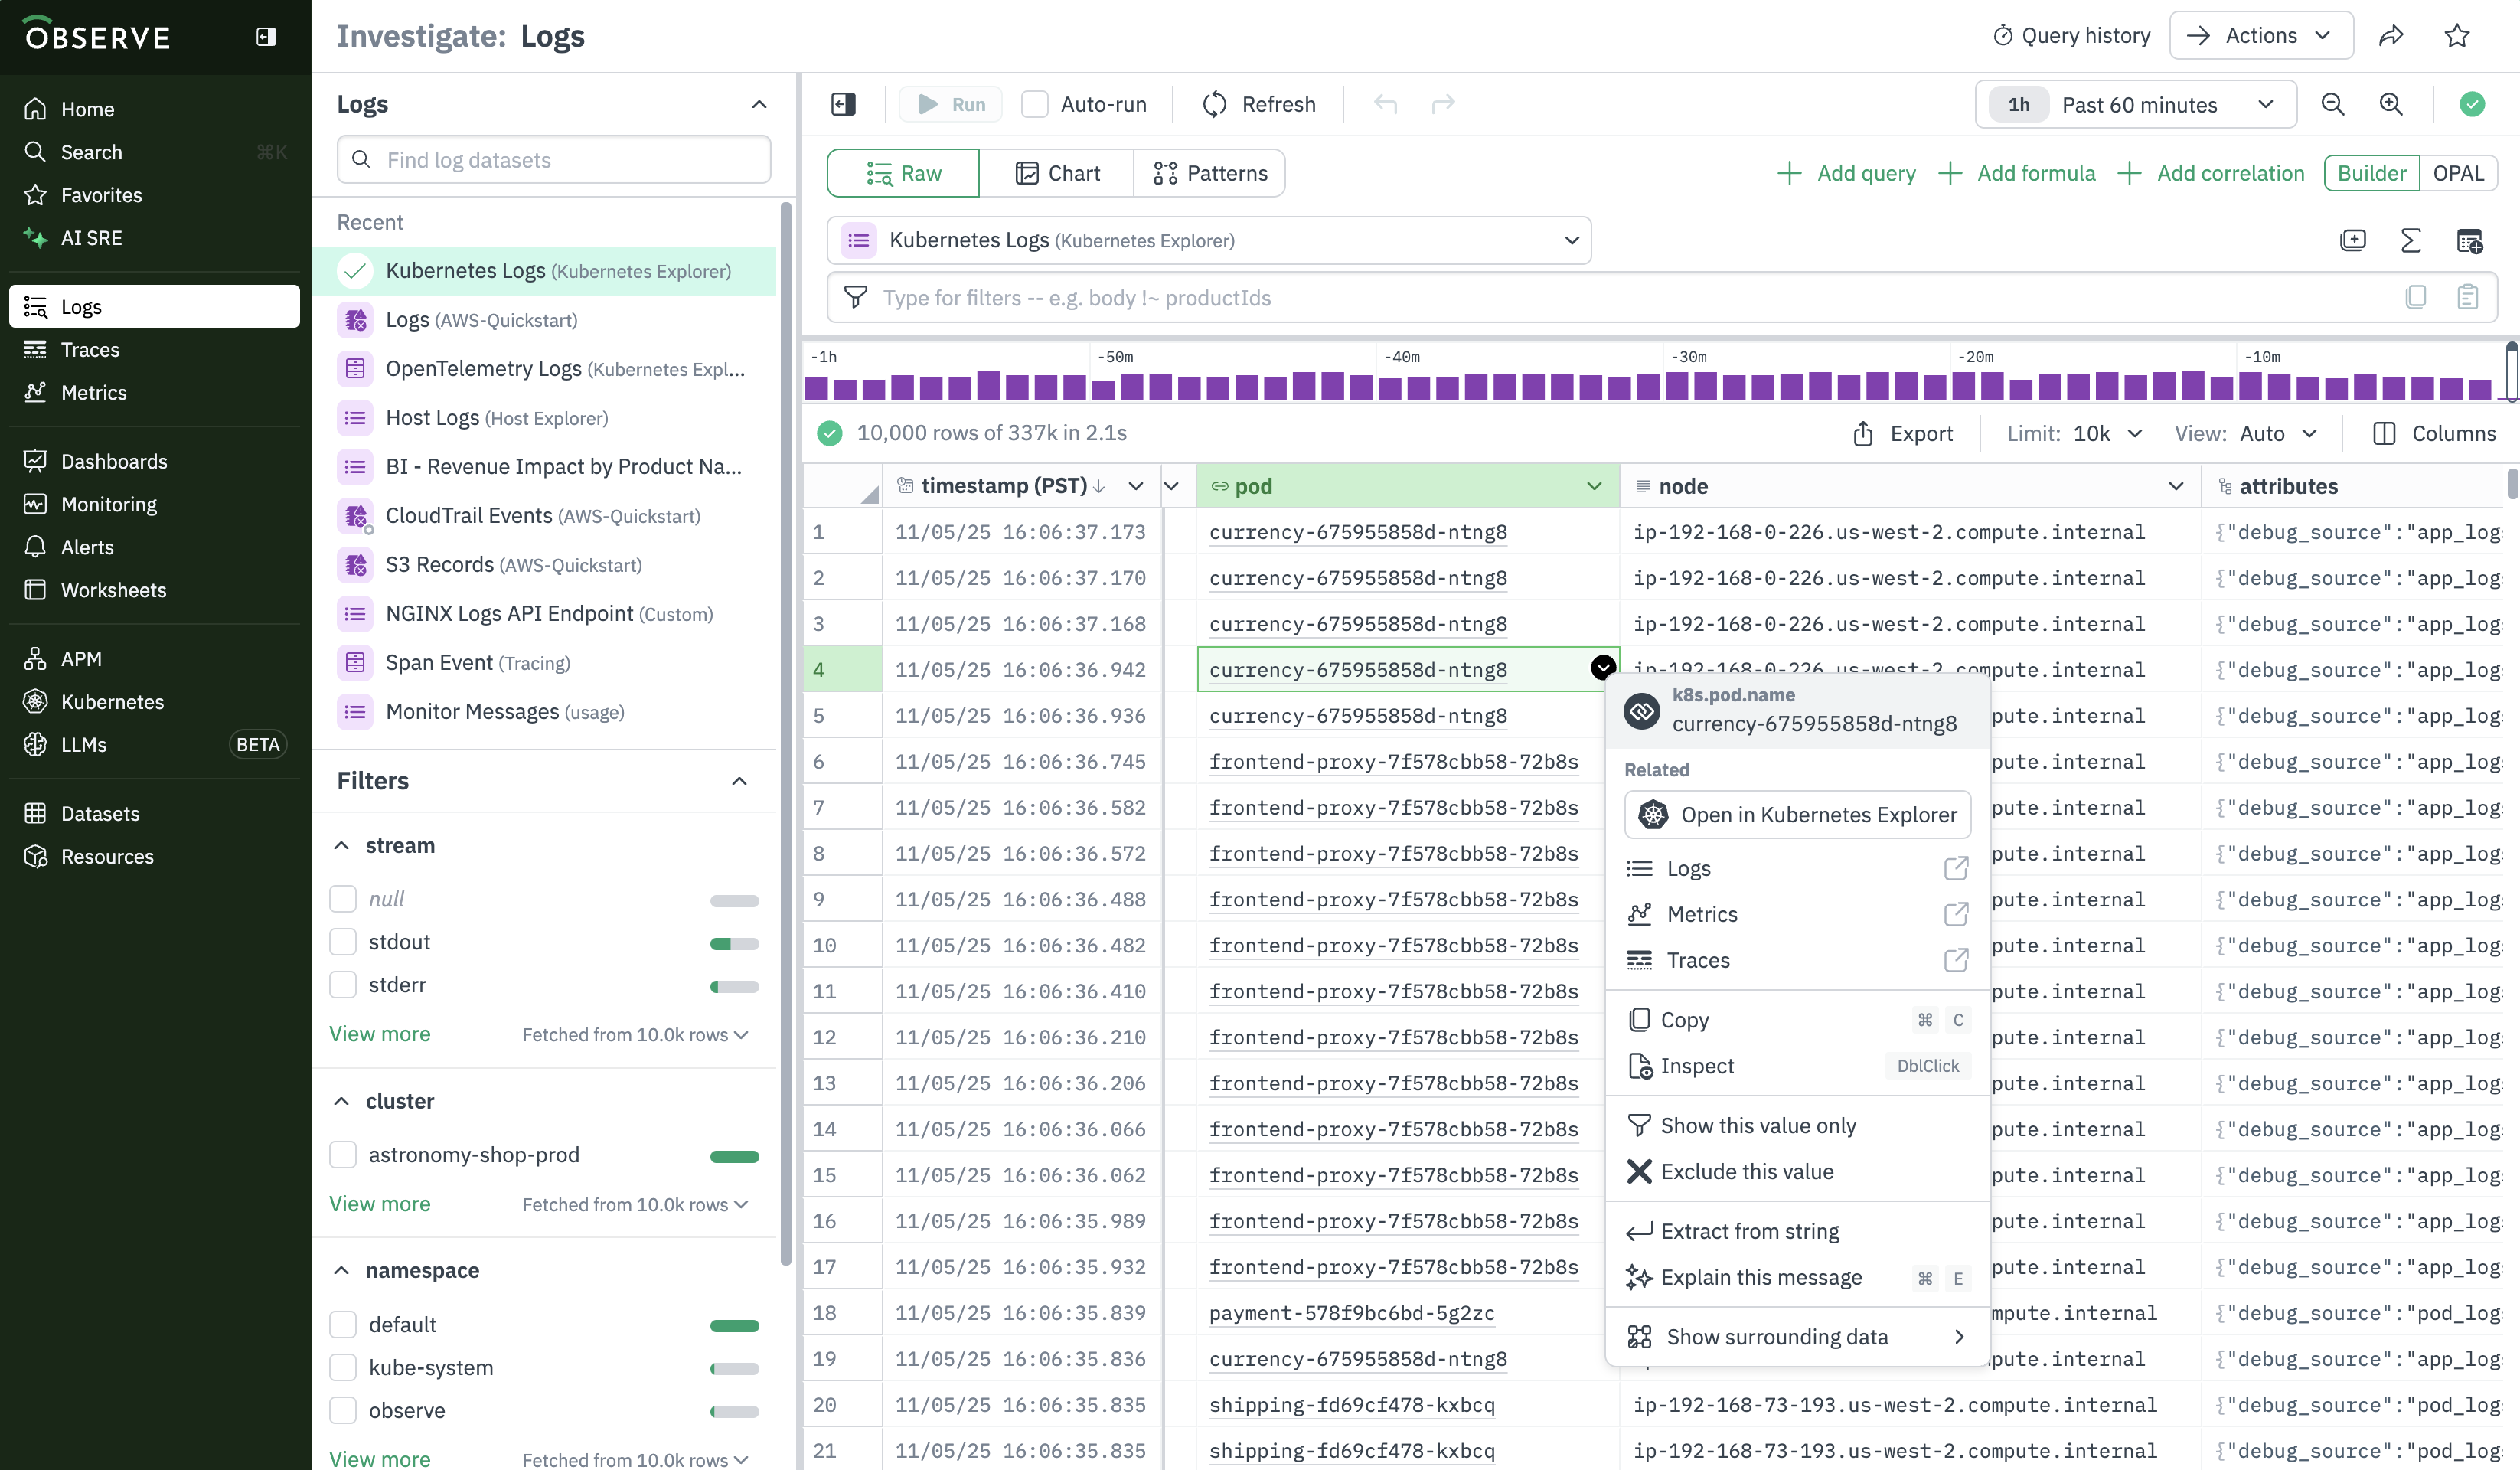Click the -30m histogram timeline marker

[1689, 357]
